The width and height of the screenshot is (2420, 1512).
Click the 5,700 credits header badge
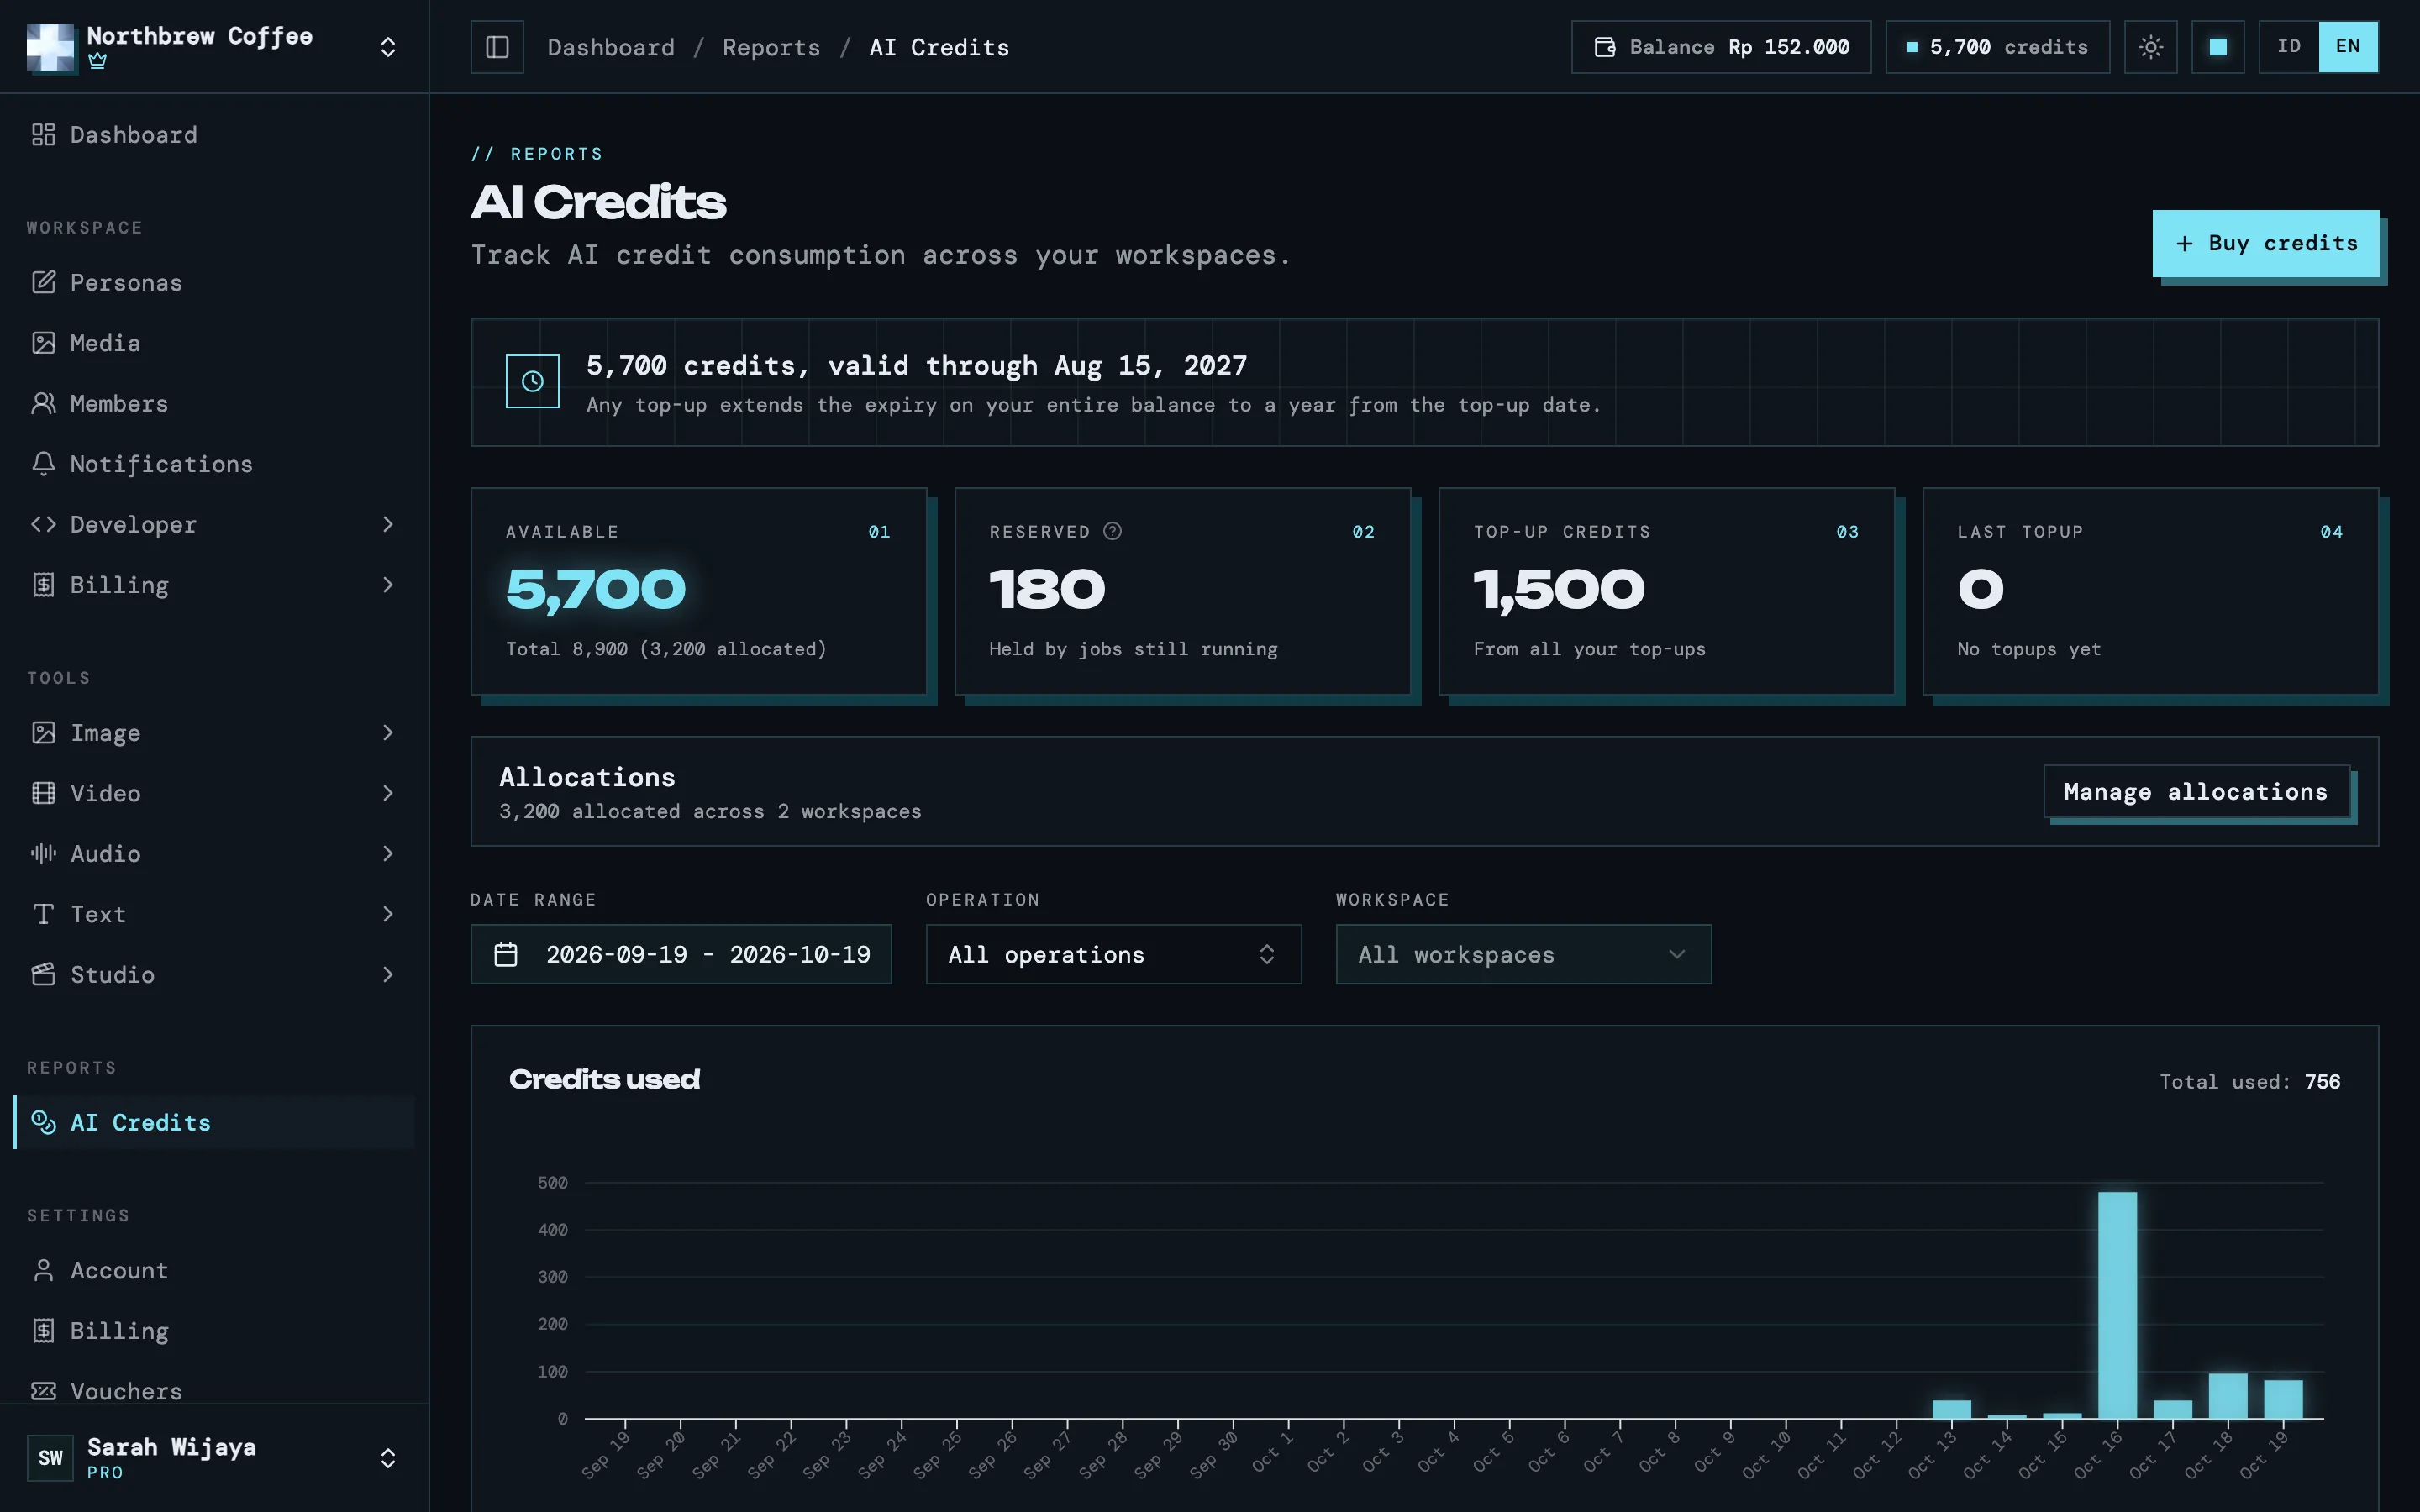point(1997,47)
